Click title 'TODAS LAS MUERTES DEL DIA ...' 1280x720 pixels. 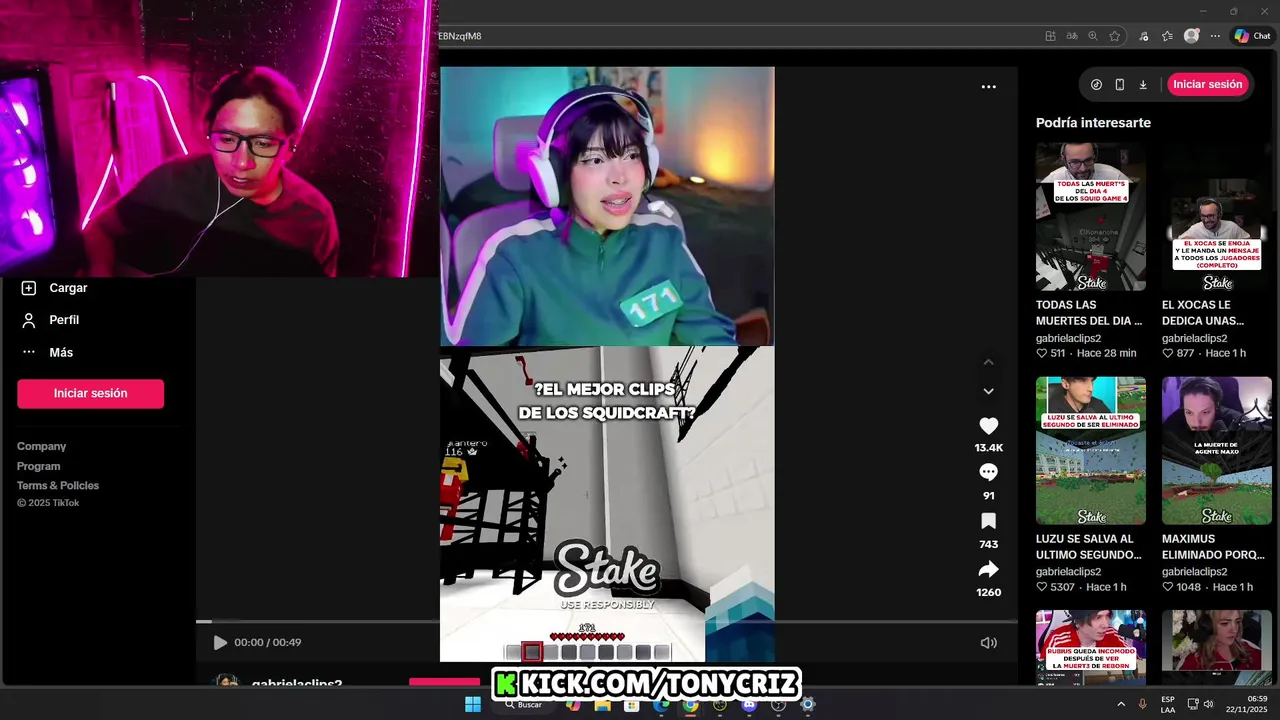point(1089,313)
